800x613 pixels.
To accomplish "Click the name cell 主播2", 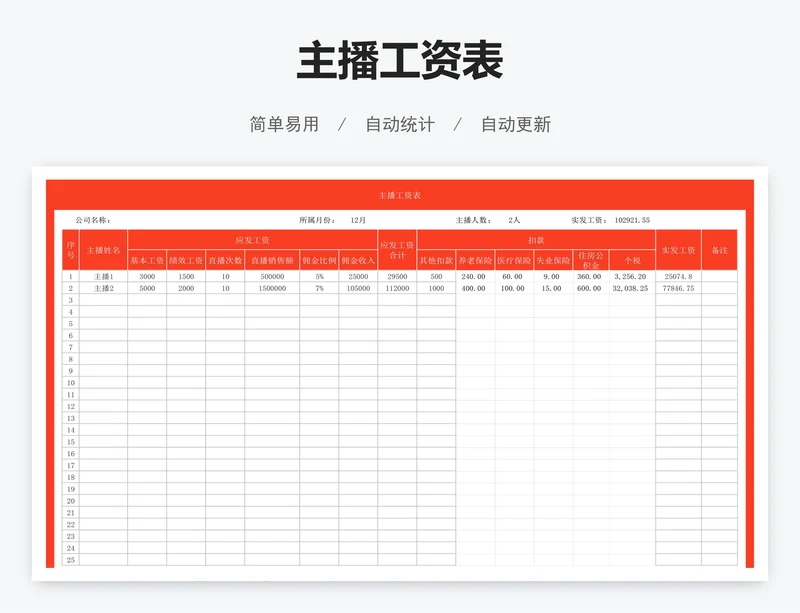I will coord(103,288).
